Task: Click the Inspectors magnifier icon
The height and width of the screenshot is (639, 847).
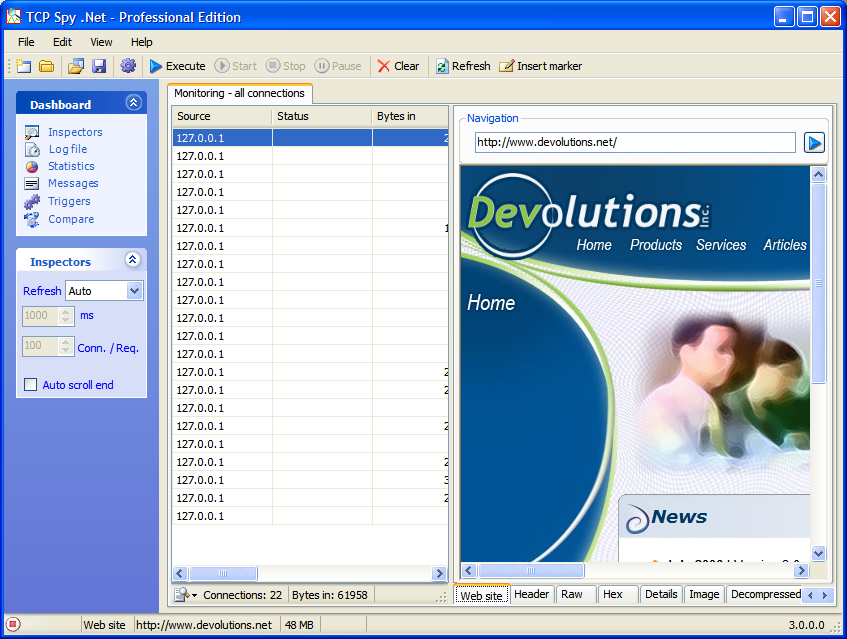Action: click(32, 132)
